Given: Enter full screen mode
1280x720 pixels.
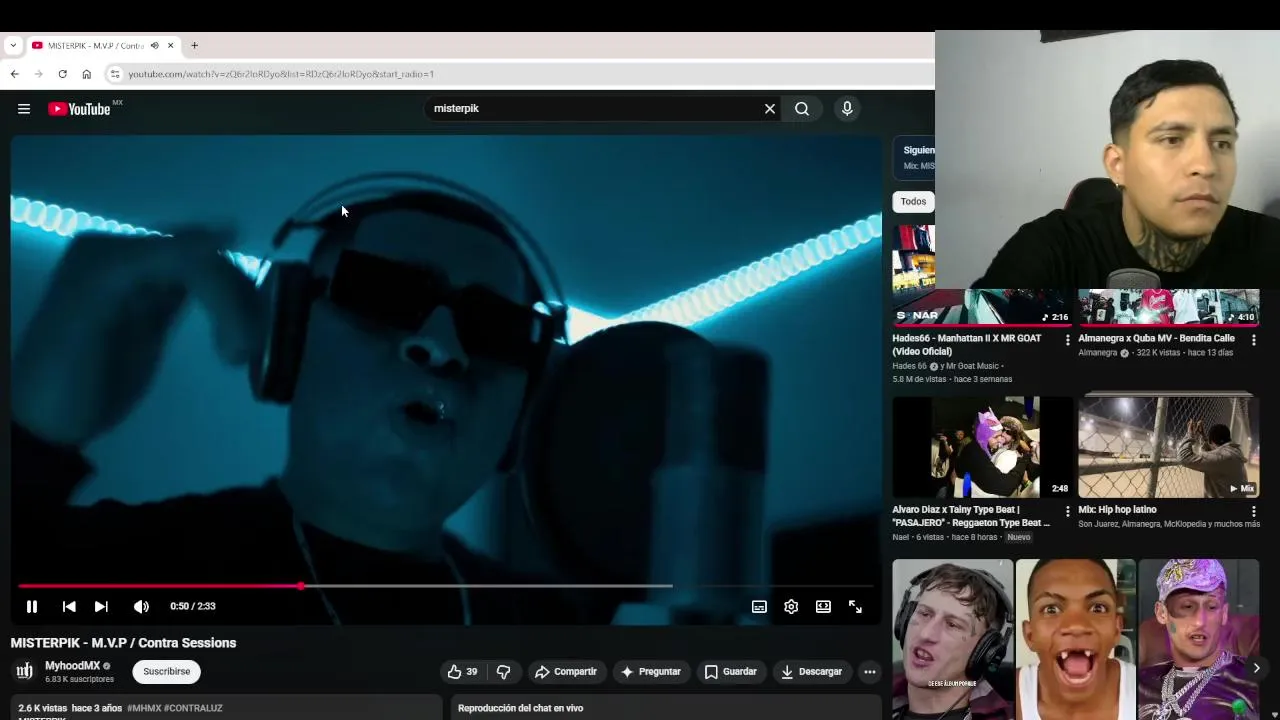Looking at the screenshot, I should tap(855, 606).
